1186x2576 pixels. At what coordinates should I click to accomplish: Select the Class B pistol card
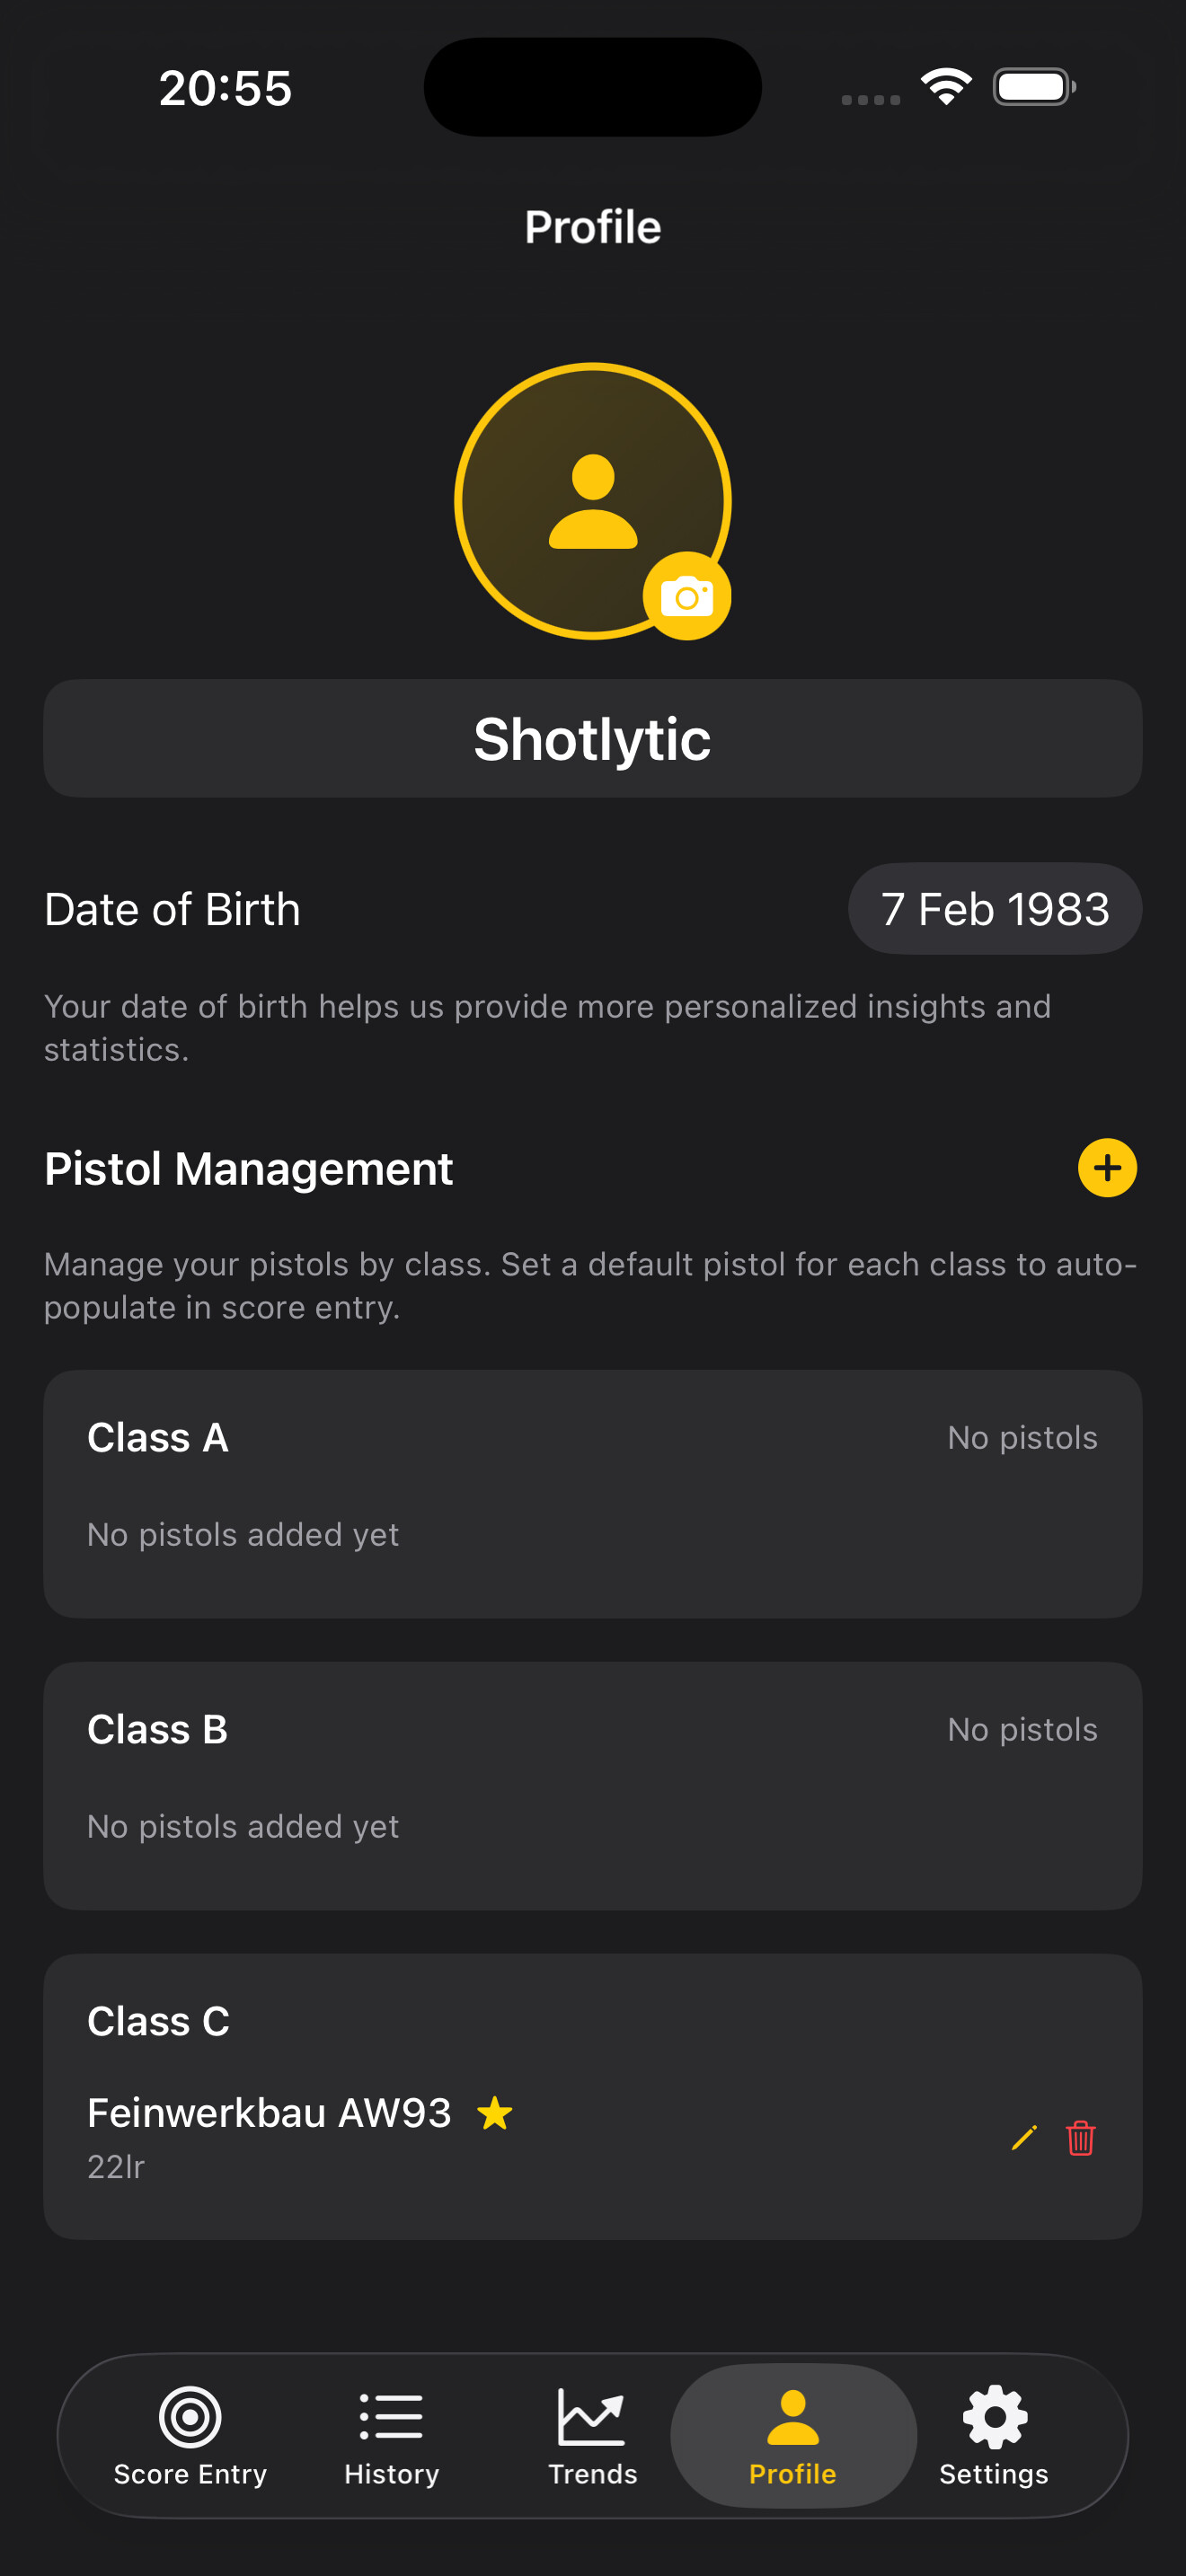click(592, 1785)
